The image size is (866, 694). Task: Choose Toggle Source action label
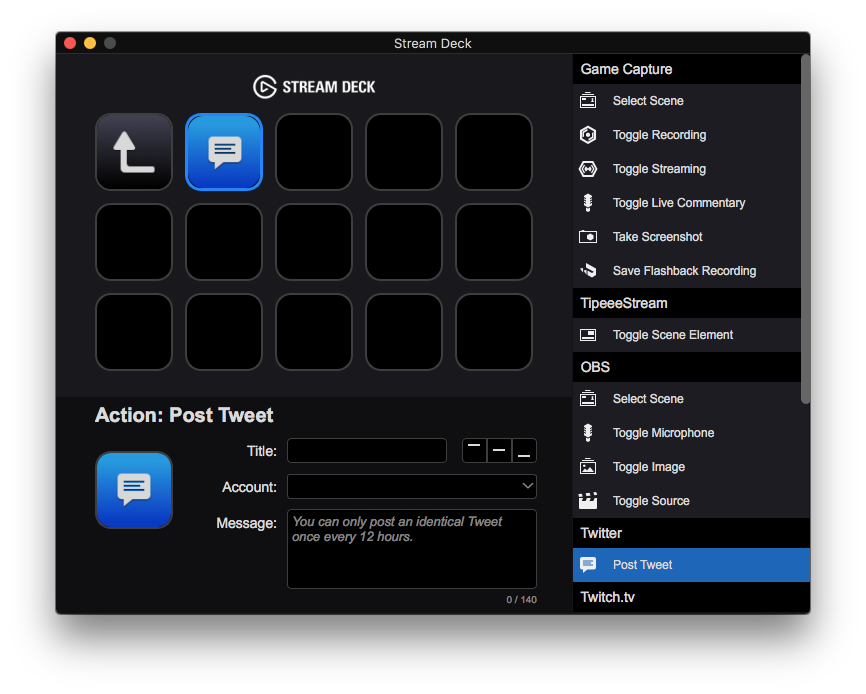[x=651, y=501]
